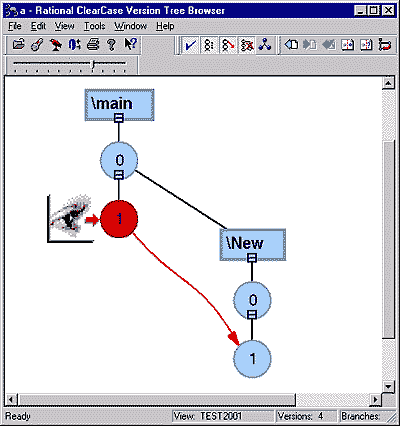Click vertical scrollbar up arrow
Screen dimensions: 400x426
coord(388,83)
